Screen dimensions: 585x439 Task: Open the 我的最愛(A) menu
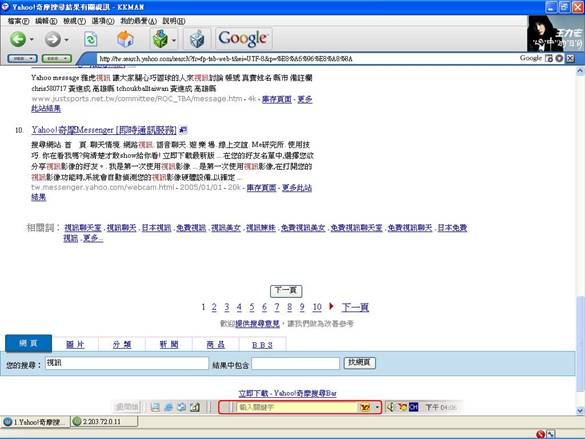click(x=138, y=21)
